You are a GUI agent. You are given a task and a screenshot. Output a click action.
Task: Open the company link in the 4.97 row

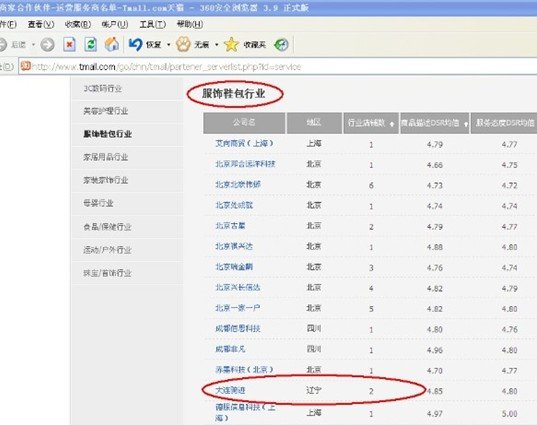tap(245, 412)
